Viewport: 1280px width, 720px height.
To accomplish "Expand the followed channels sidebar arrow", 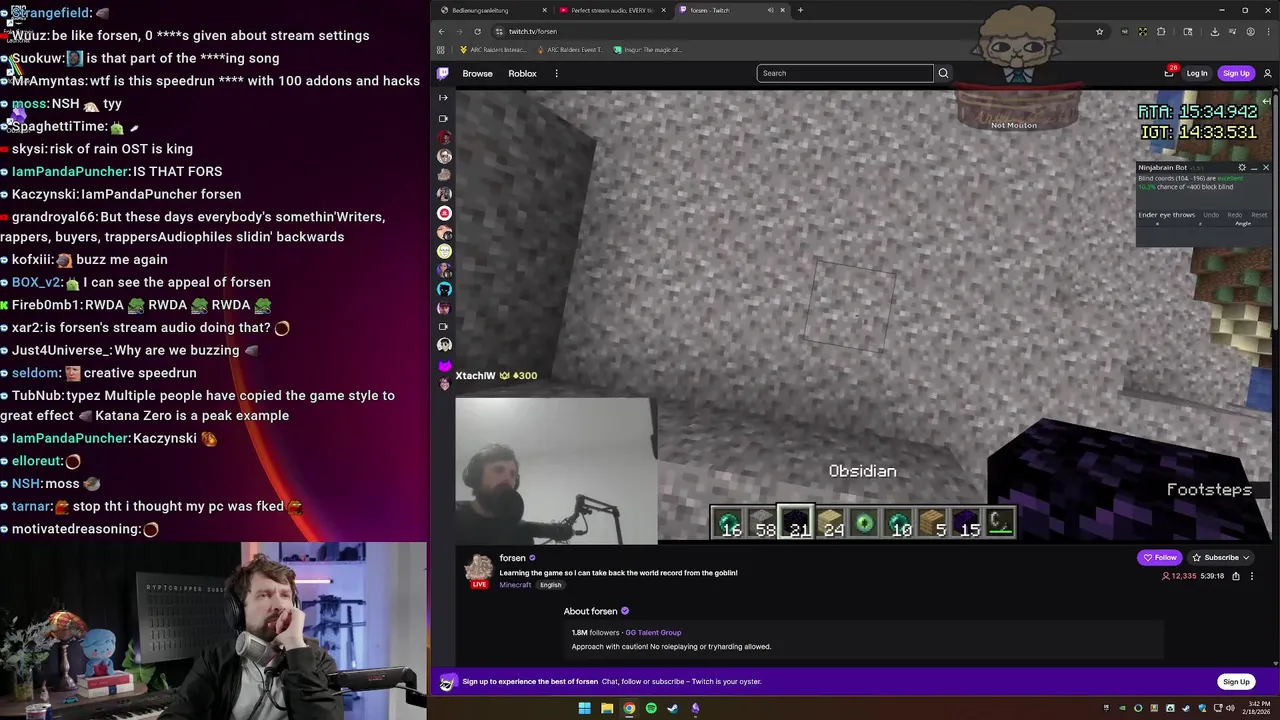I will tap(444, 97).
